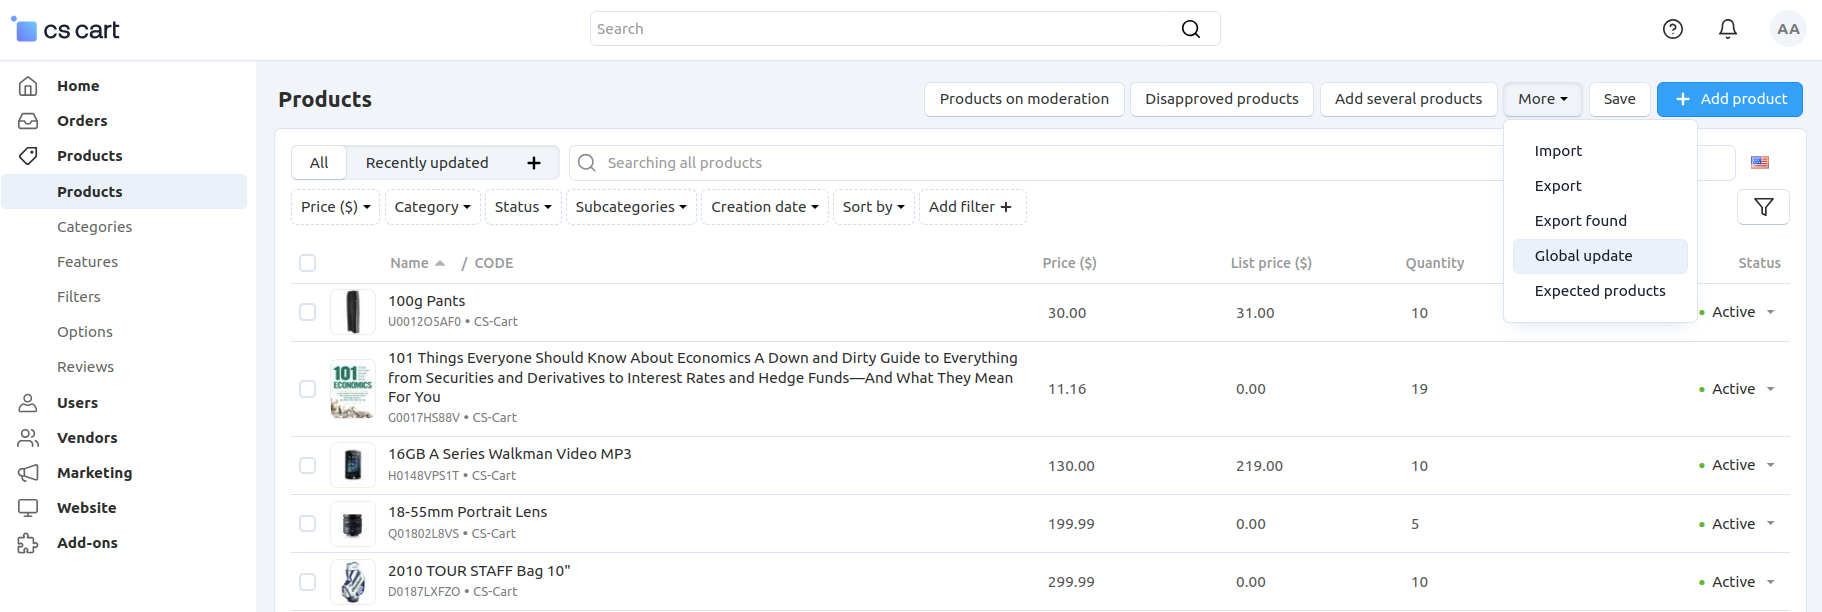Open Disapproved products
This screenshot has height=612, width=1822.
click(1222, 99)
